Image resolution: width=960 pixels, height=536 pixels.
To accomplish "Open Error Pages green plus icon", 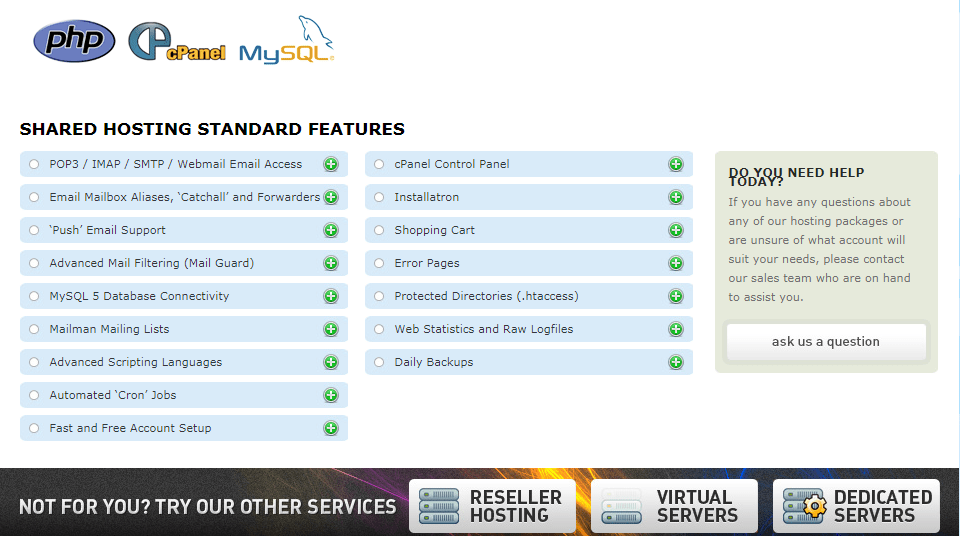I will tap(676, 263).
